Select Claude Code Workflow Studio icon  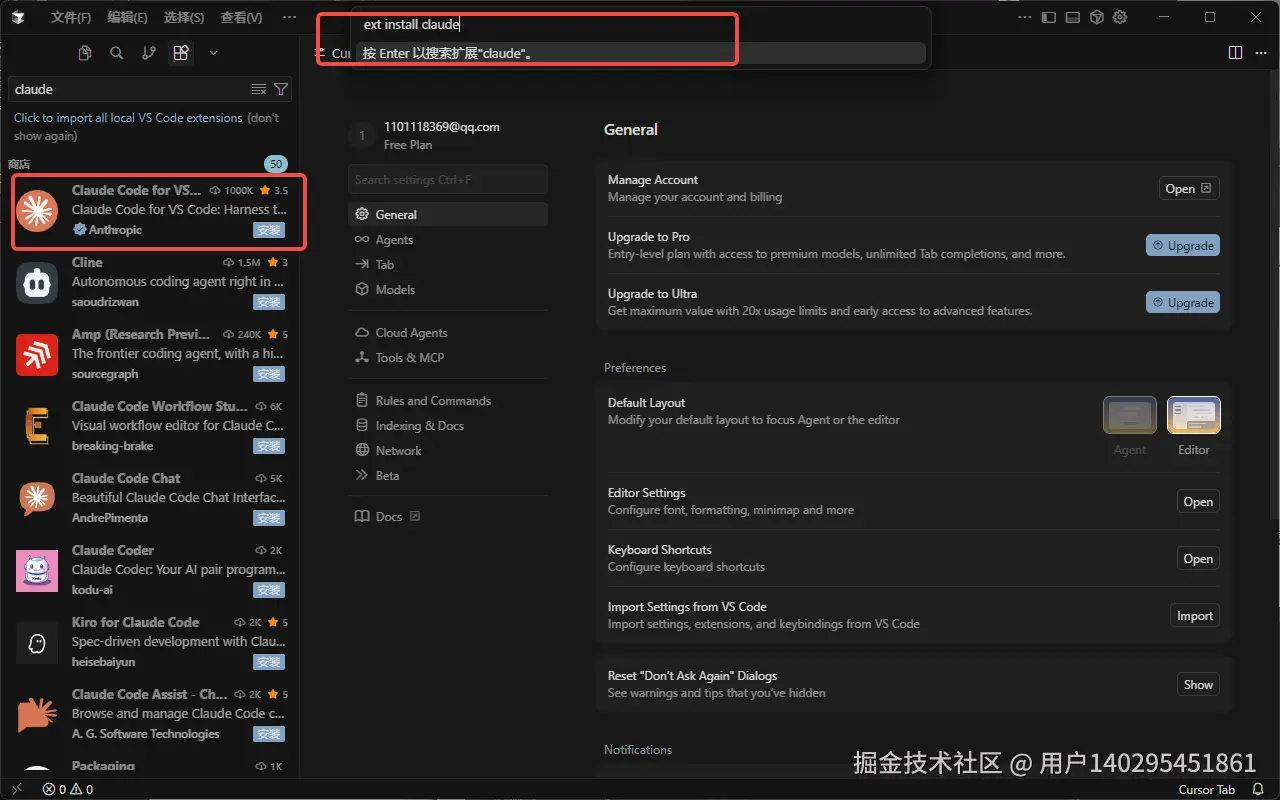coord(37,426)
